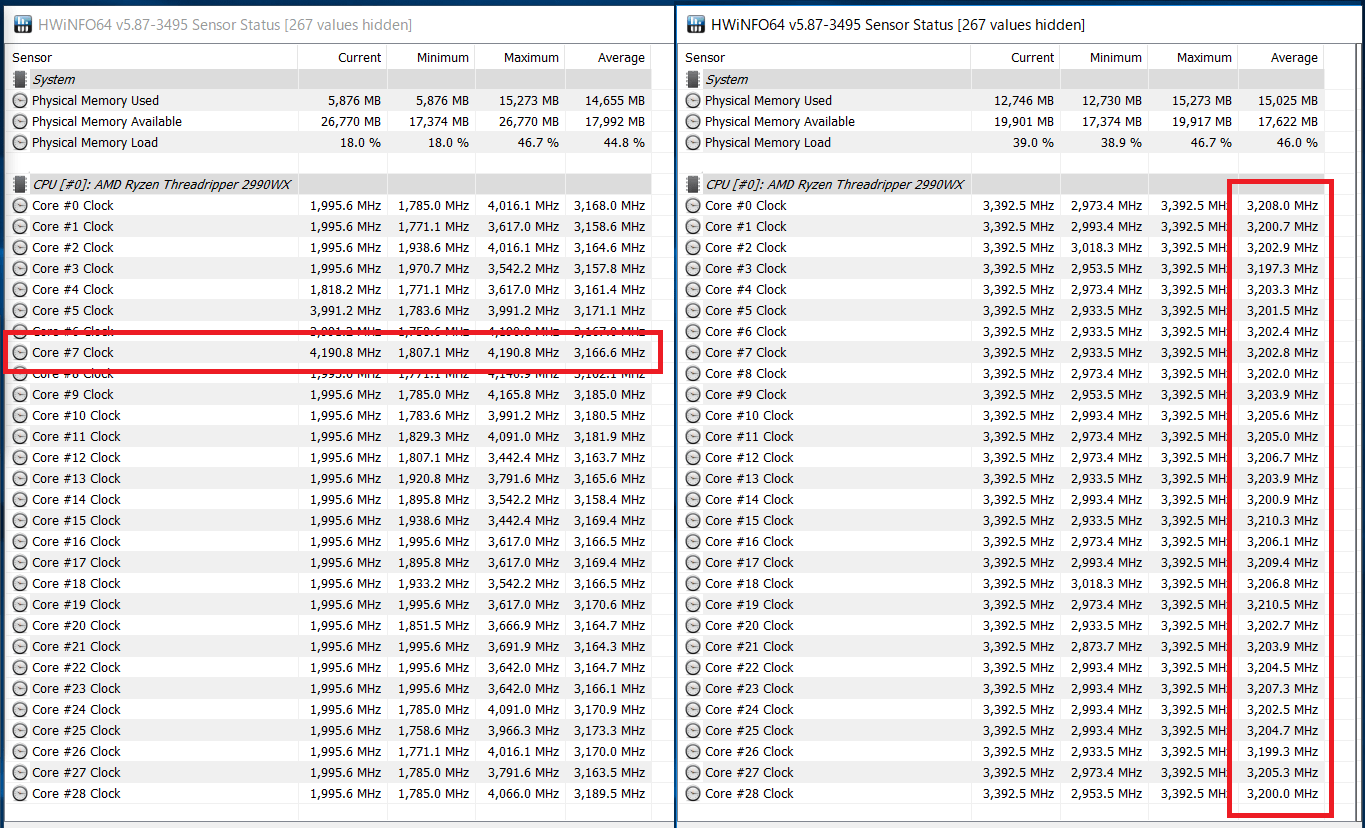Click sensor icon for Core #17 Clock, left window
The image size is (1365, 828).
pyautogui.click(x=20, y=562)
